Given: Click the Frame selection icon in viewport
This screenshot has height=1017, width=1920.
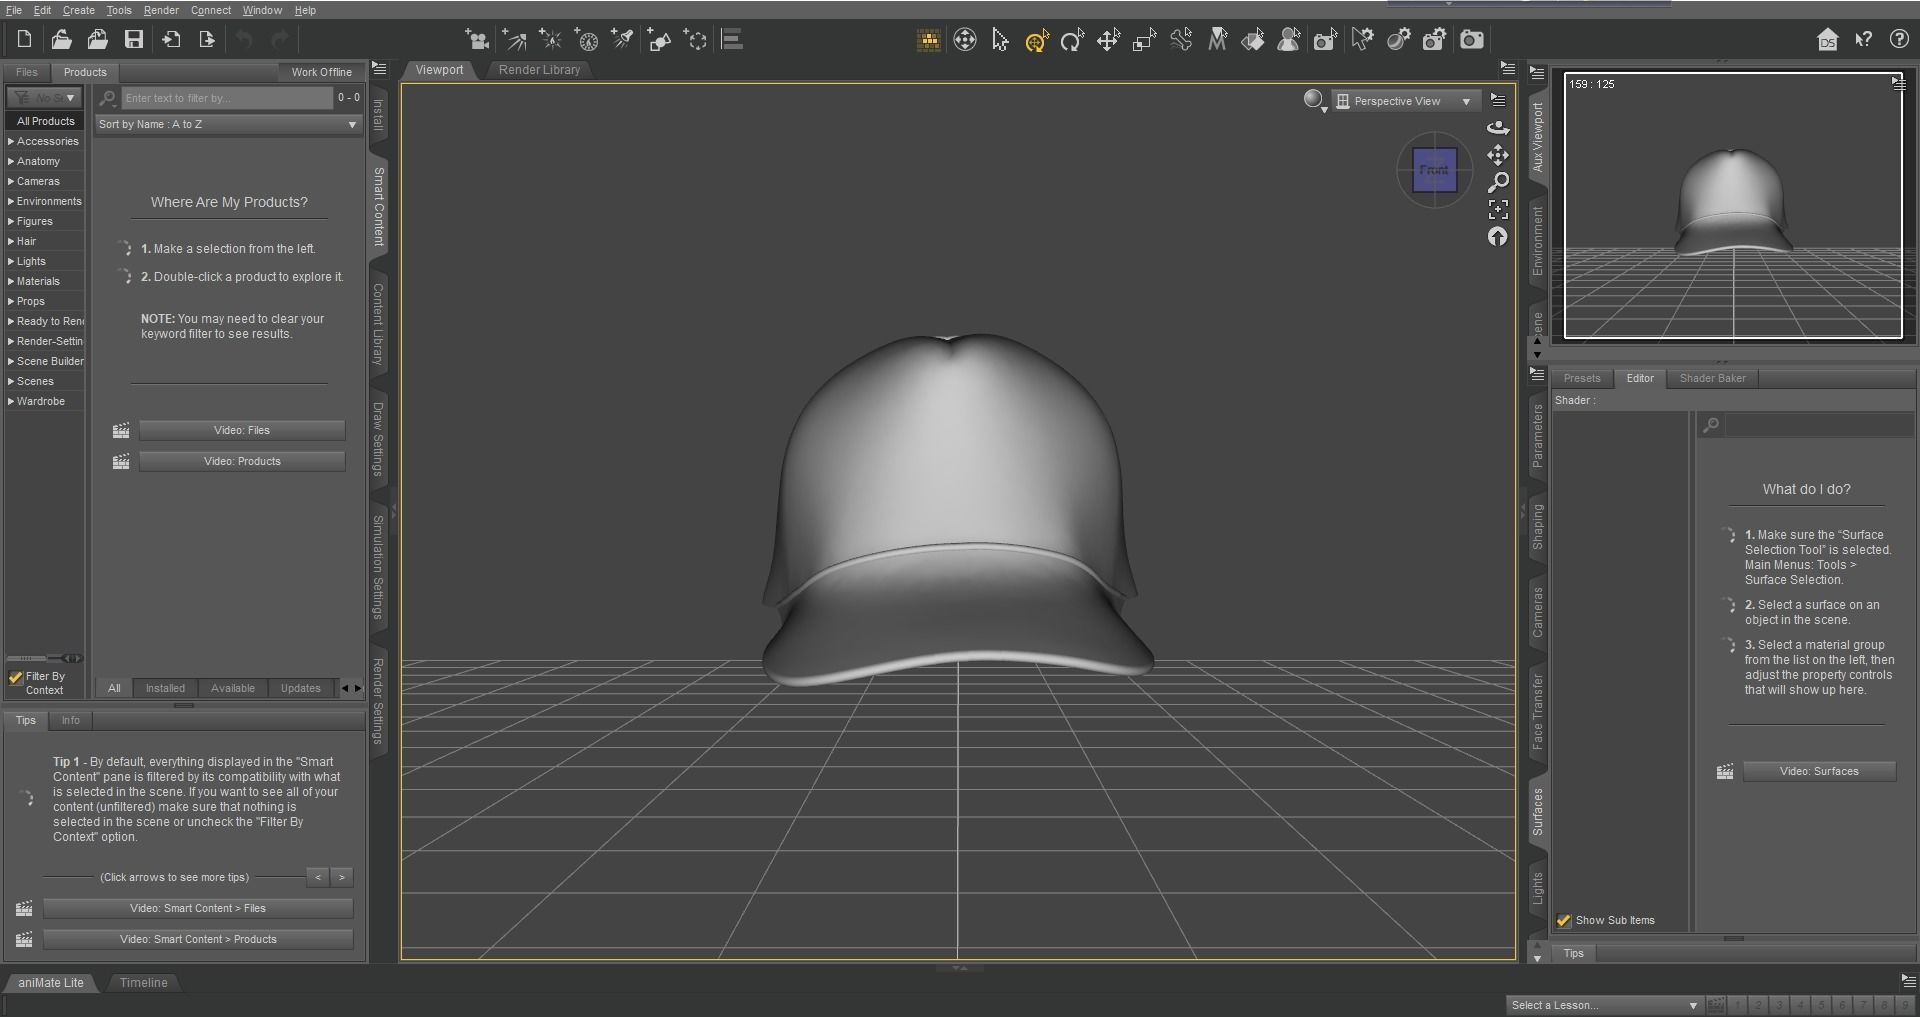Looking at the screenshot, I should click(x=1498, y=210).
